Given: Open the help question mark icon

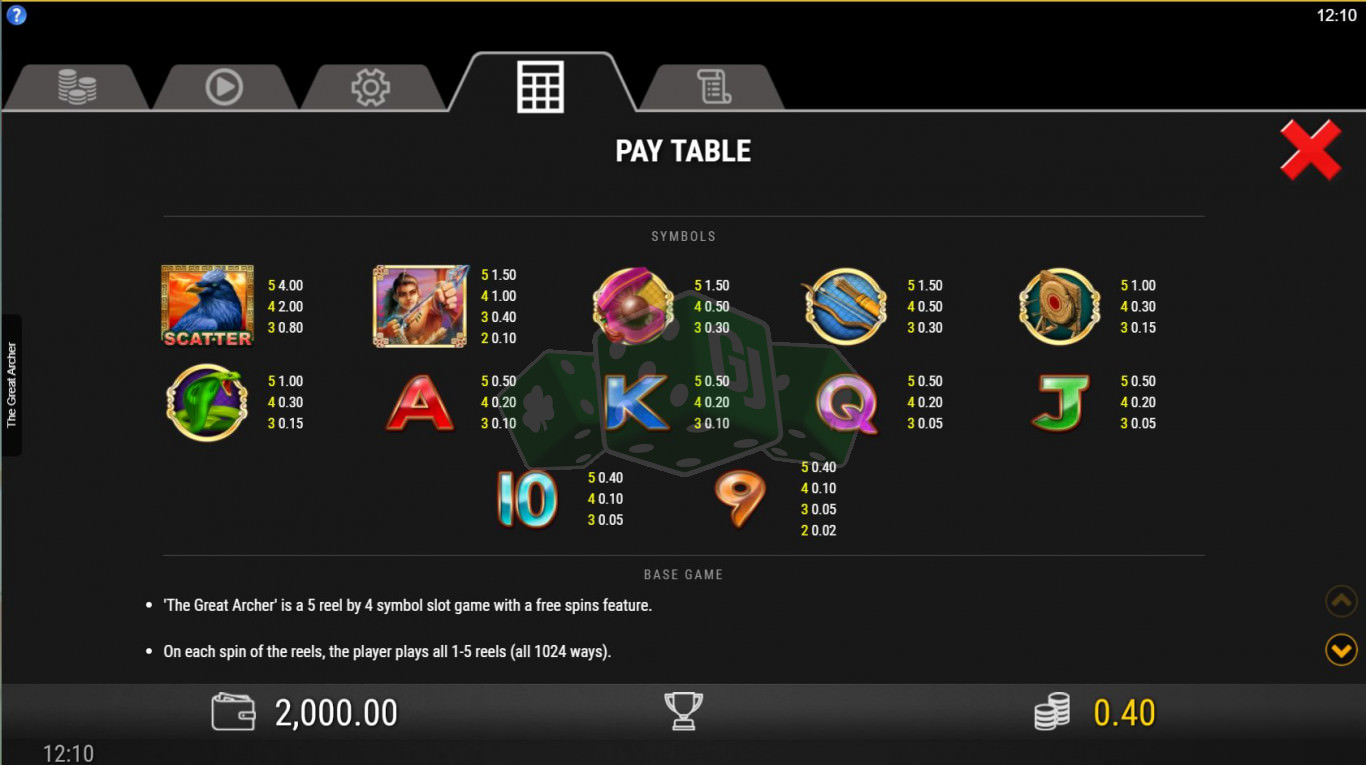Looking at the screenshot, I should [x=16, y=15].
